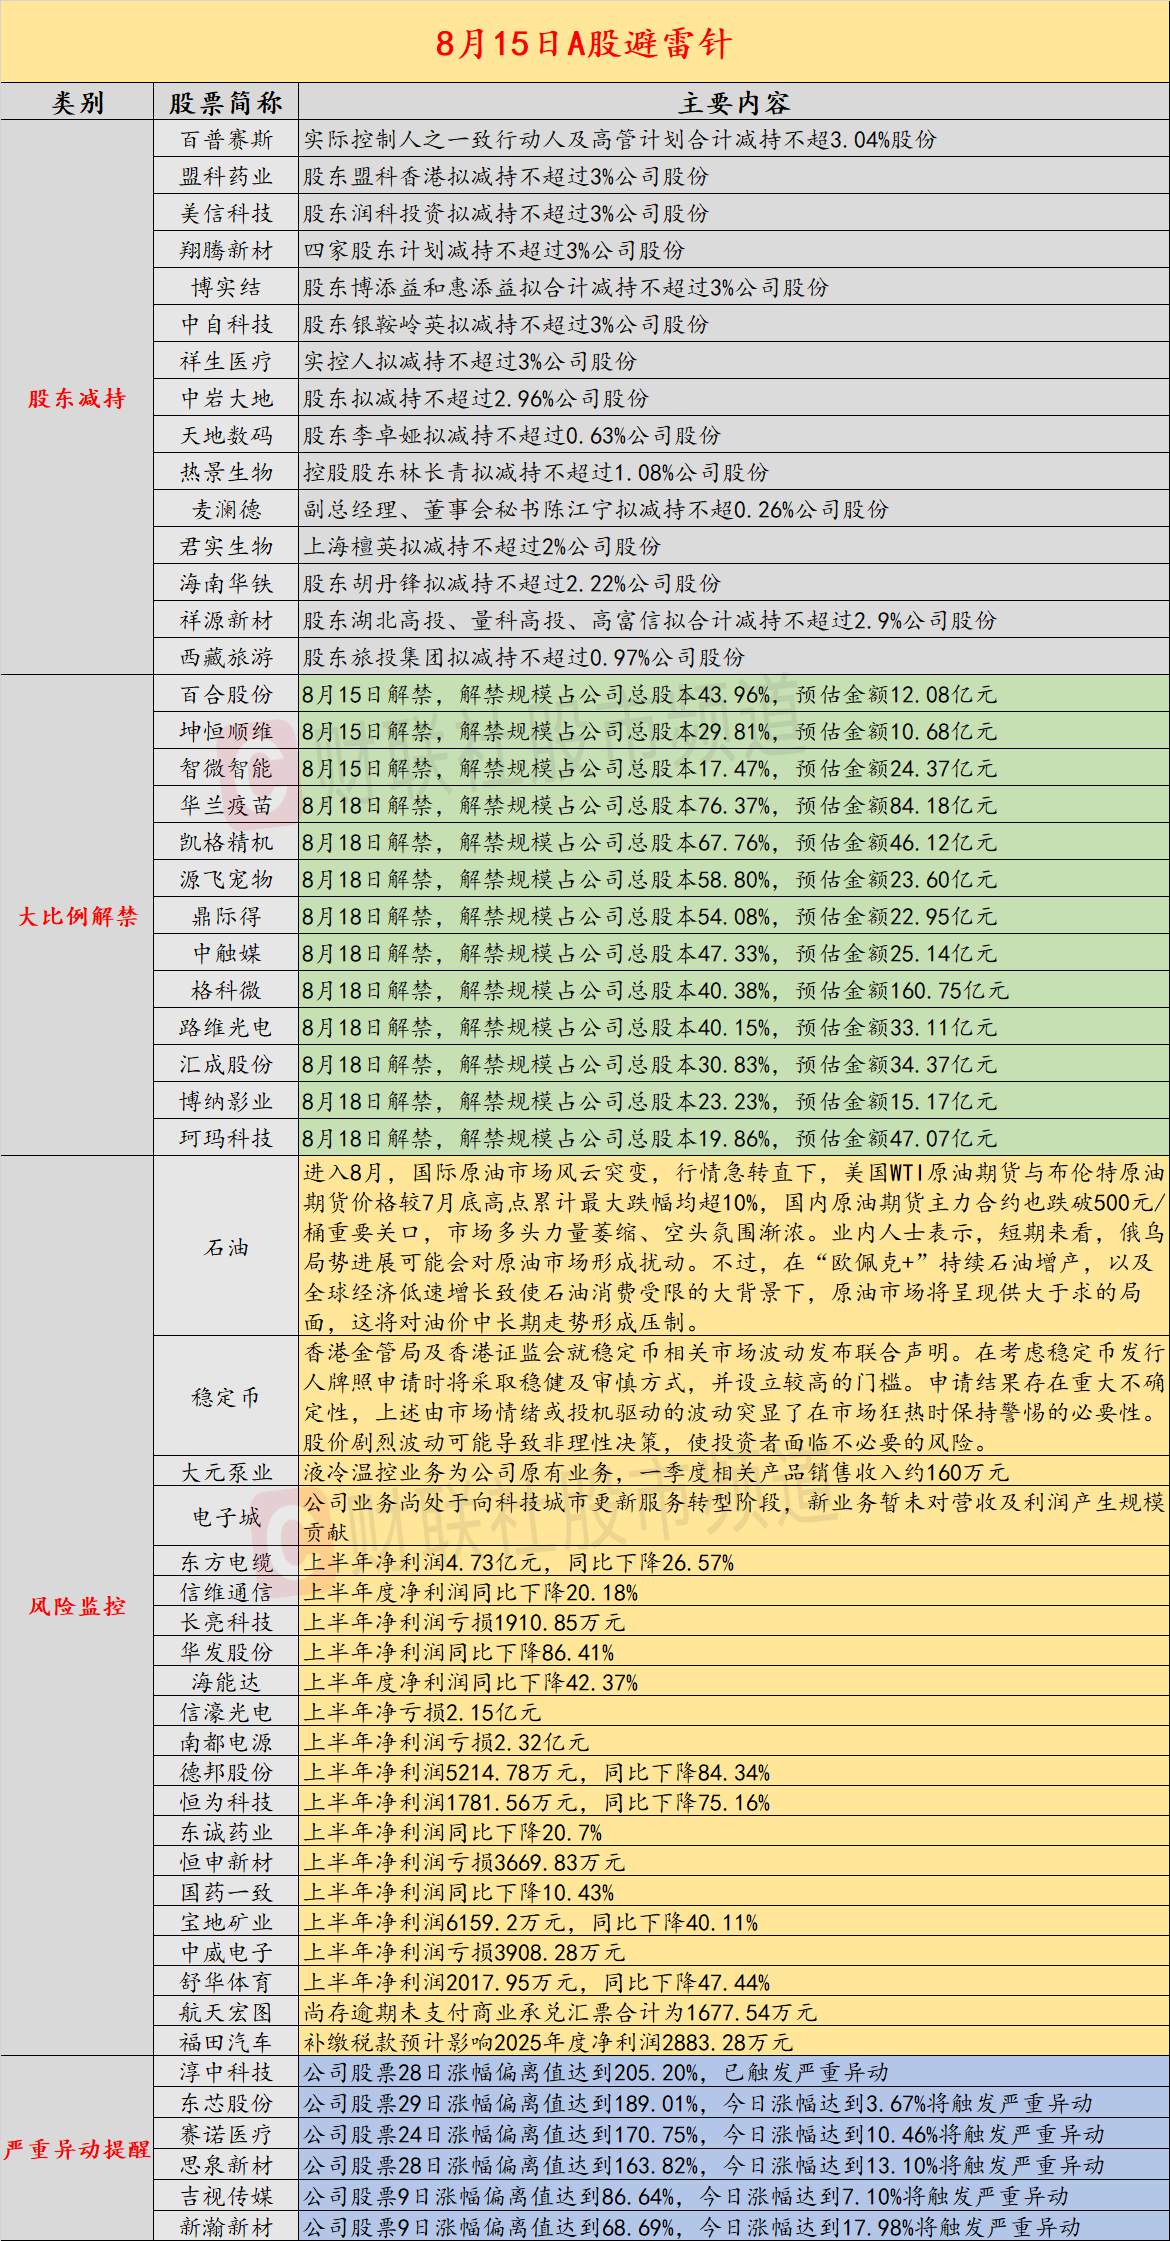Select stock name 路维光电
This screenshot has height=2241, width=1170.
point(226,1027)
